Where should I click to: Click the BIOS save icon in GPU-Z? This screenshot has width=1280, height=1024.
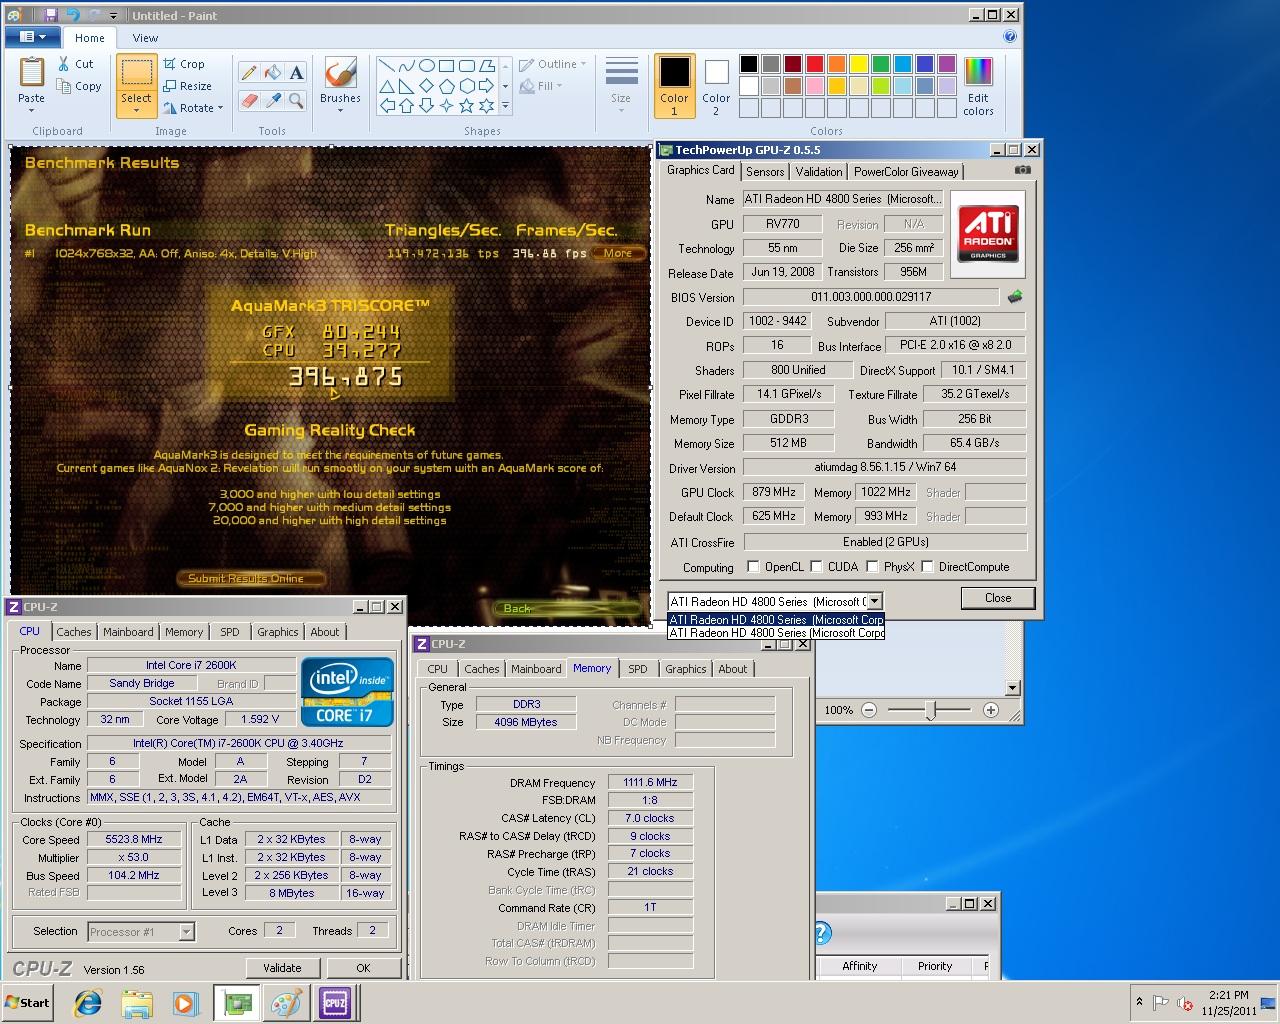click(x=1015, y=297)
